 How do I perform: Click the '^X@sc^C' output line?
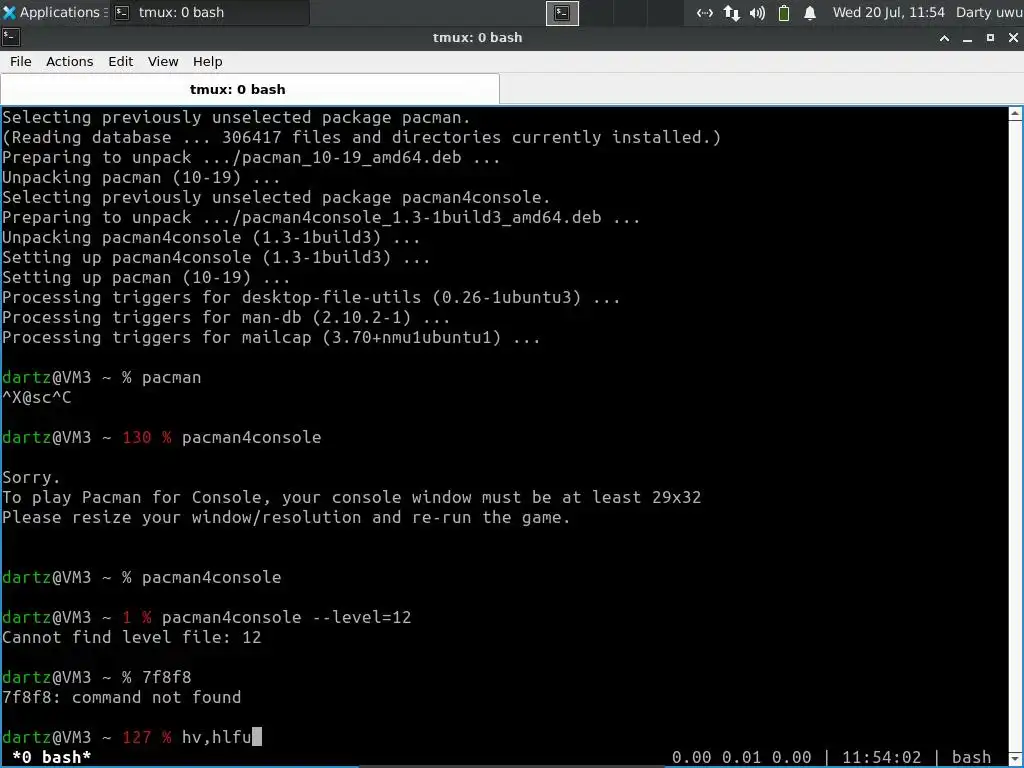point(37,397)
